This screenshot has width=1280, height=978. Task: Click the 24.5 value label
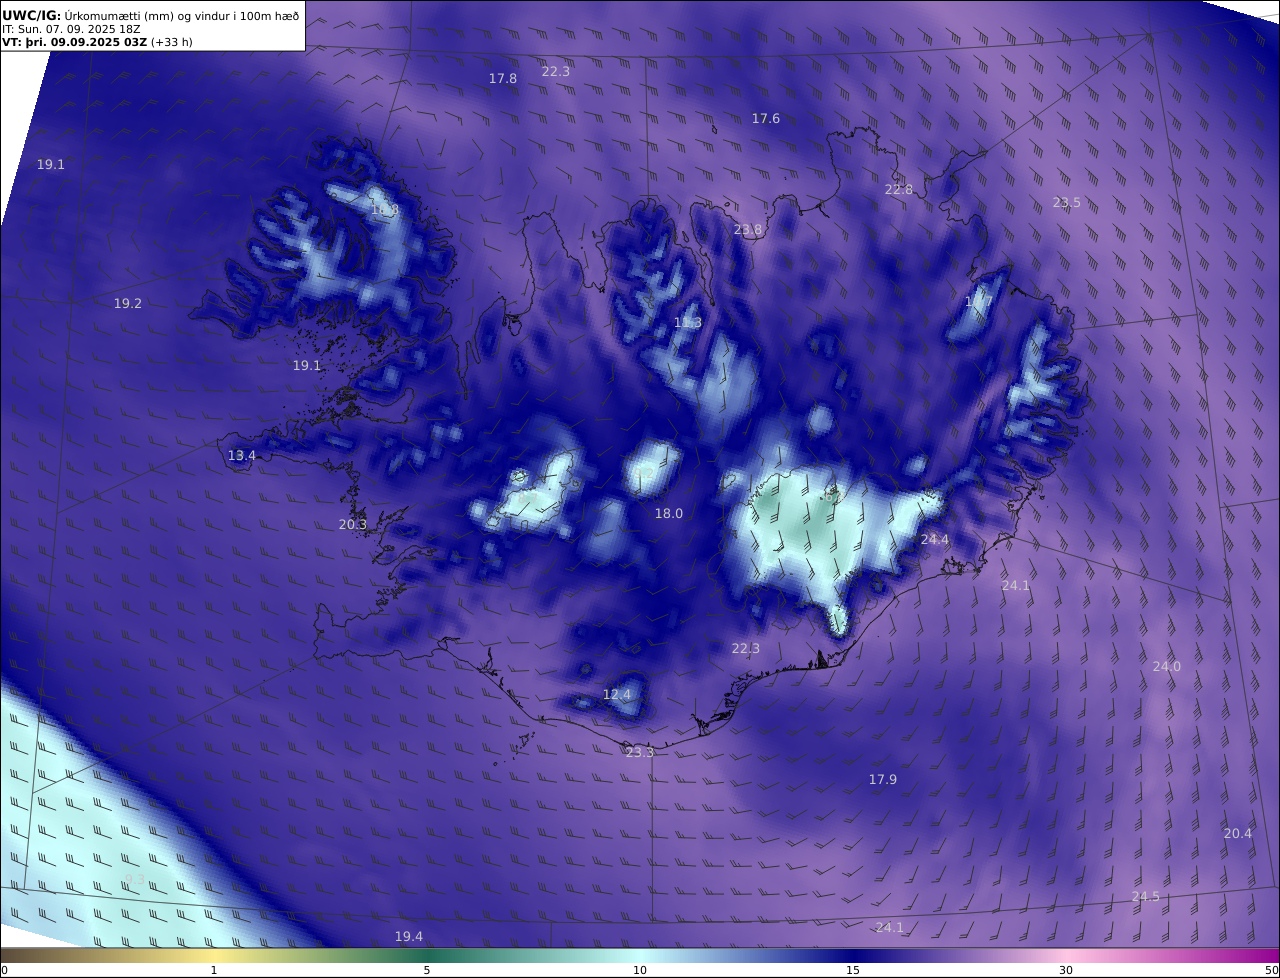(1146, 896)
